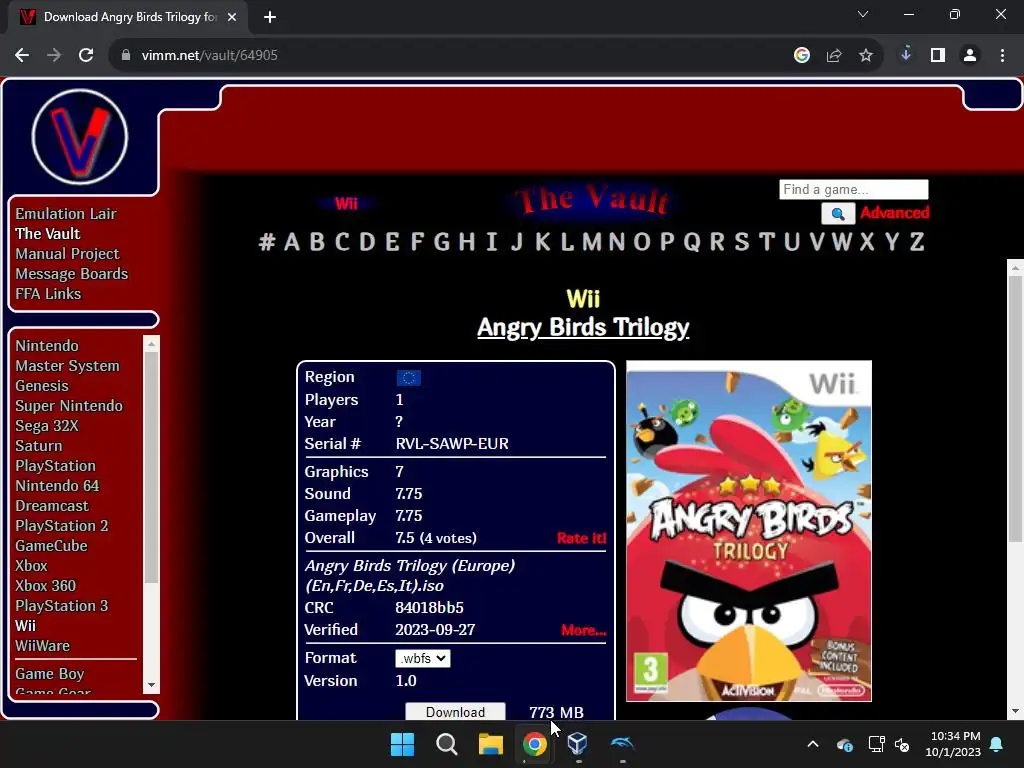The image size is (1024, 768).
Task: Open The Vault in sidebar
Action: (x=48, y=234)
